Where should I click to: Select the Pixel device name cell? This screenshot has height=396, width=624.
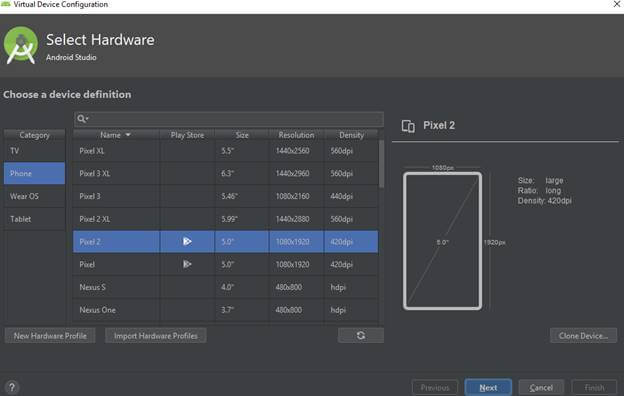tap(116, 264)
